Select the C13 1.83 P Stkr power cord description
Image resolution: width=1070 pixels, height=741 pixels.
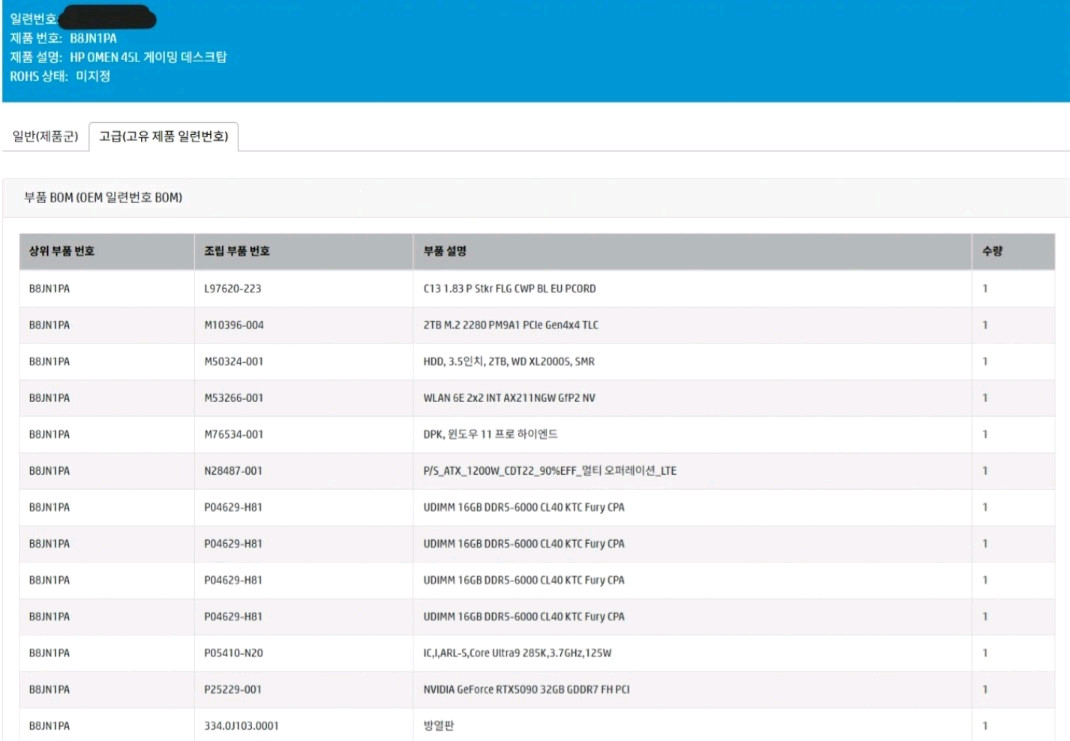point(510,289)
